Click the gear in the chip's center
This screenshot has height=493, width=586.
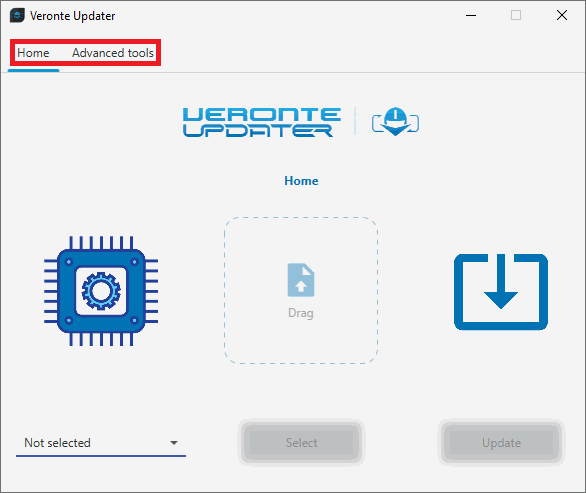101,291
